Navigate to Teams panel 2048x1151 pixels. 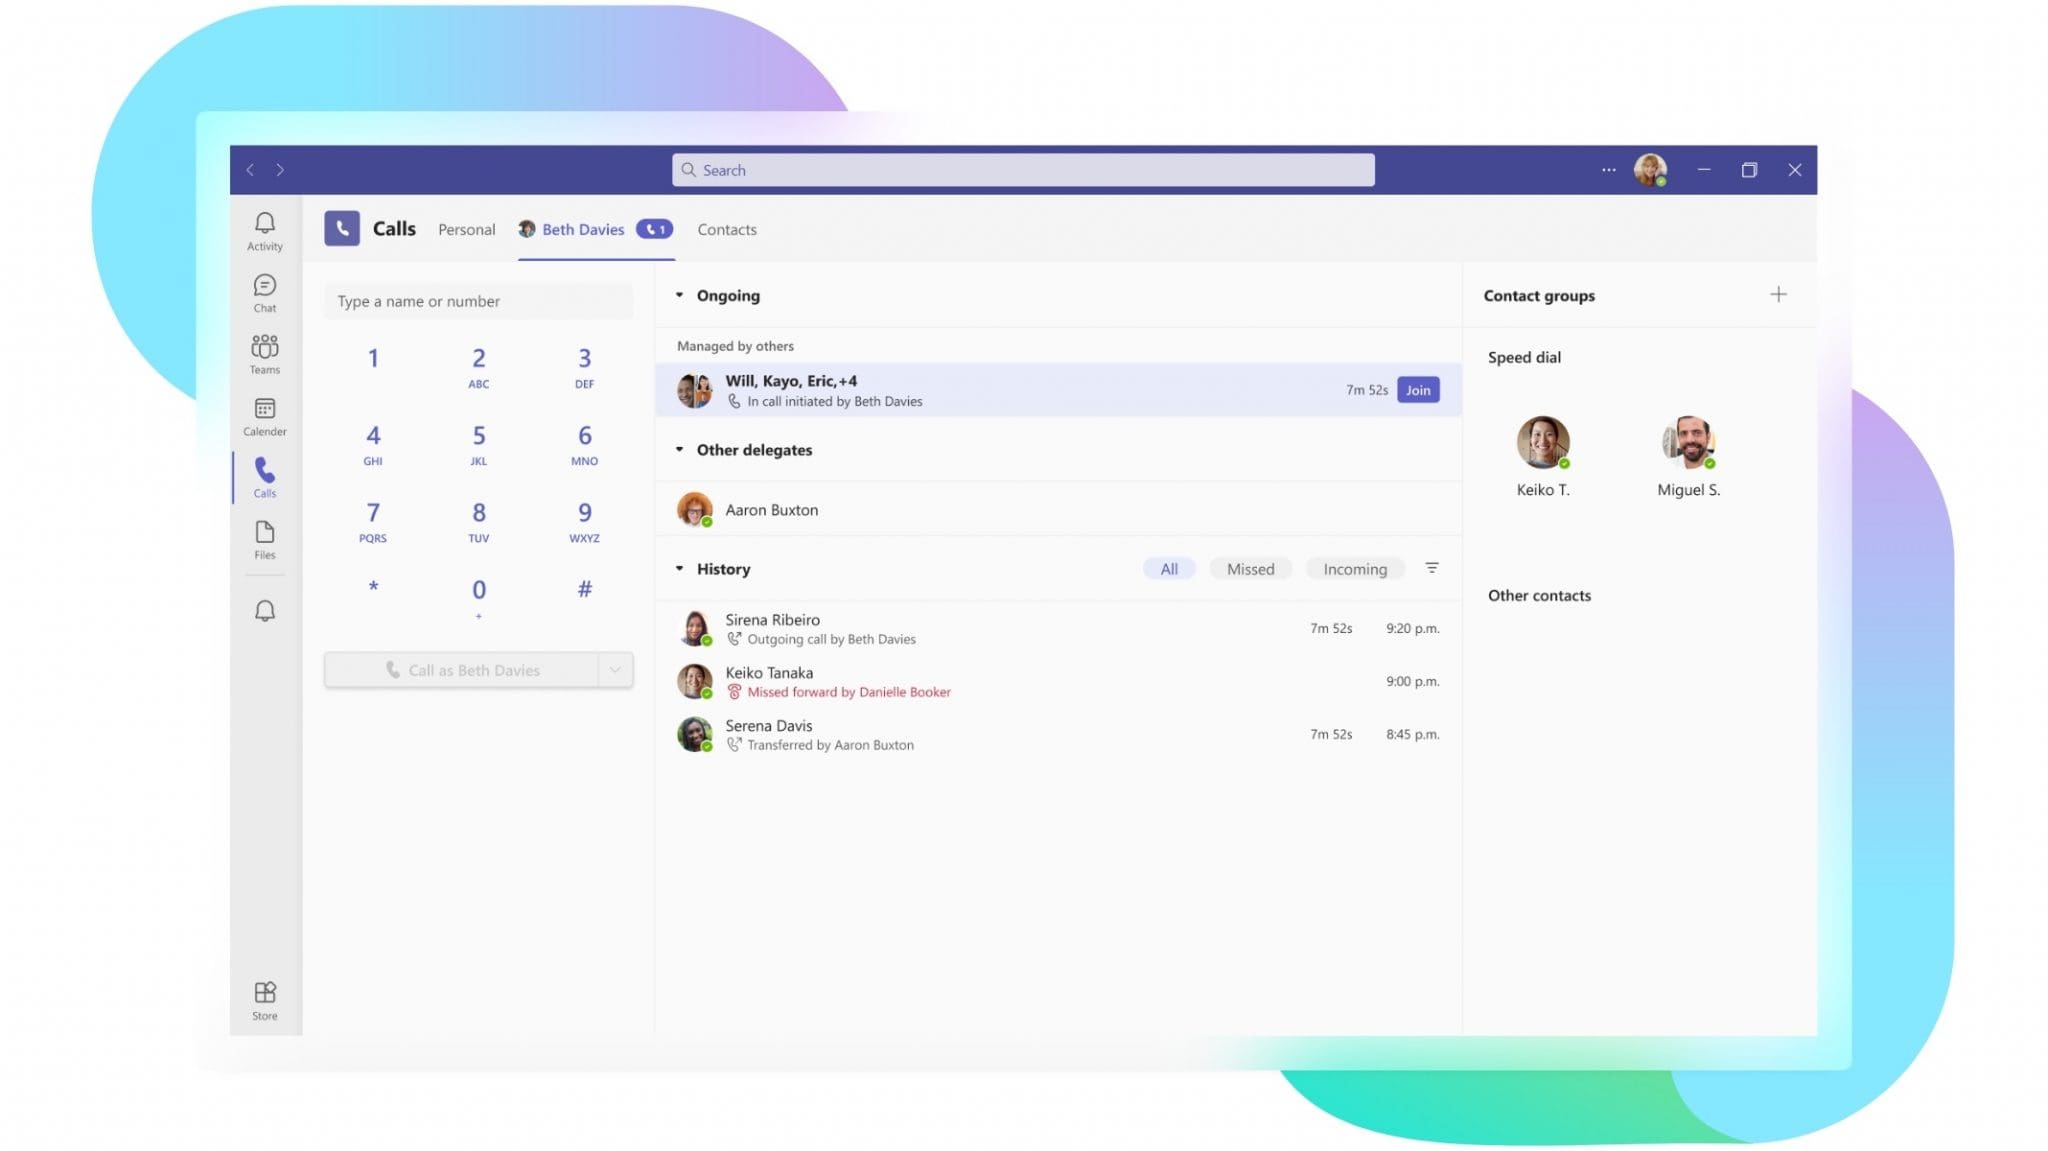tap(264, 355)
